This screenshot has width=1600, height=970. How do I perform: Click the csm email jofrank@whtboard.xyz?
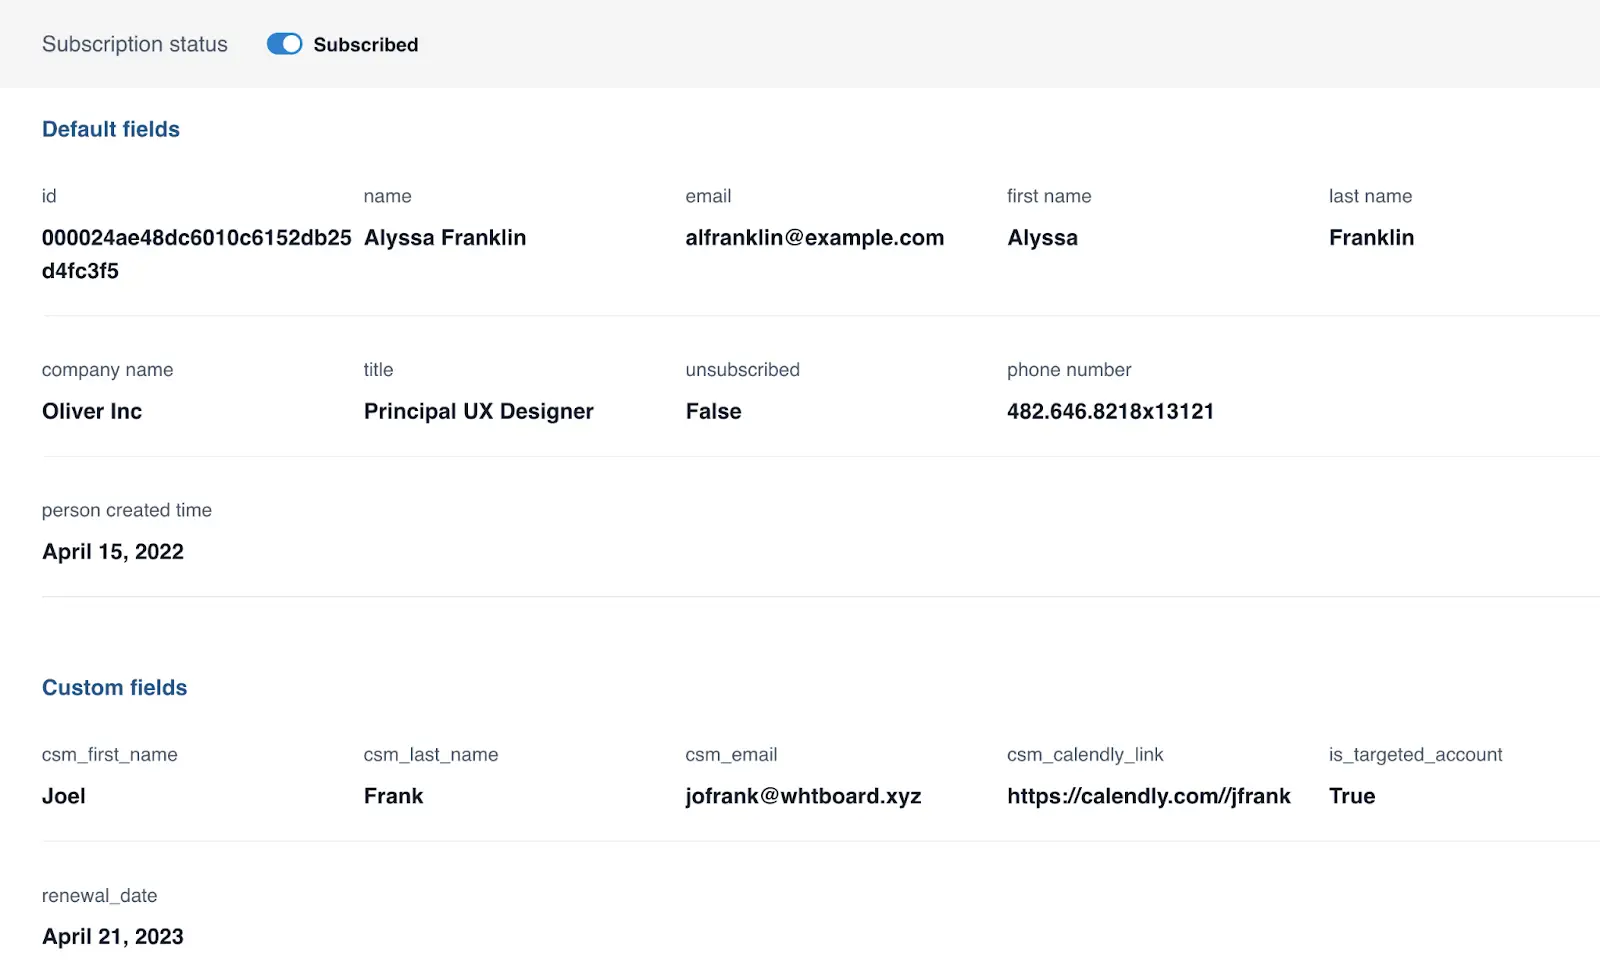[803, 796]
